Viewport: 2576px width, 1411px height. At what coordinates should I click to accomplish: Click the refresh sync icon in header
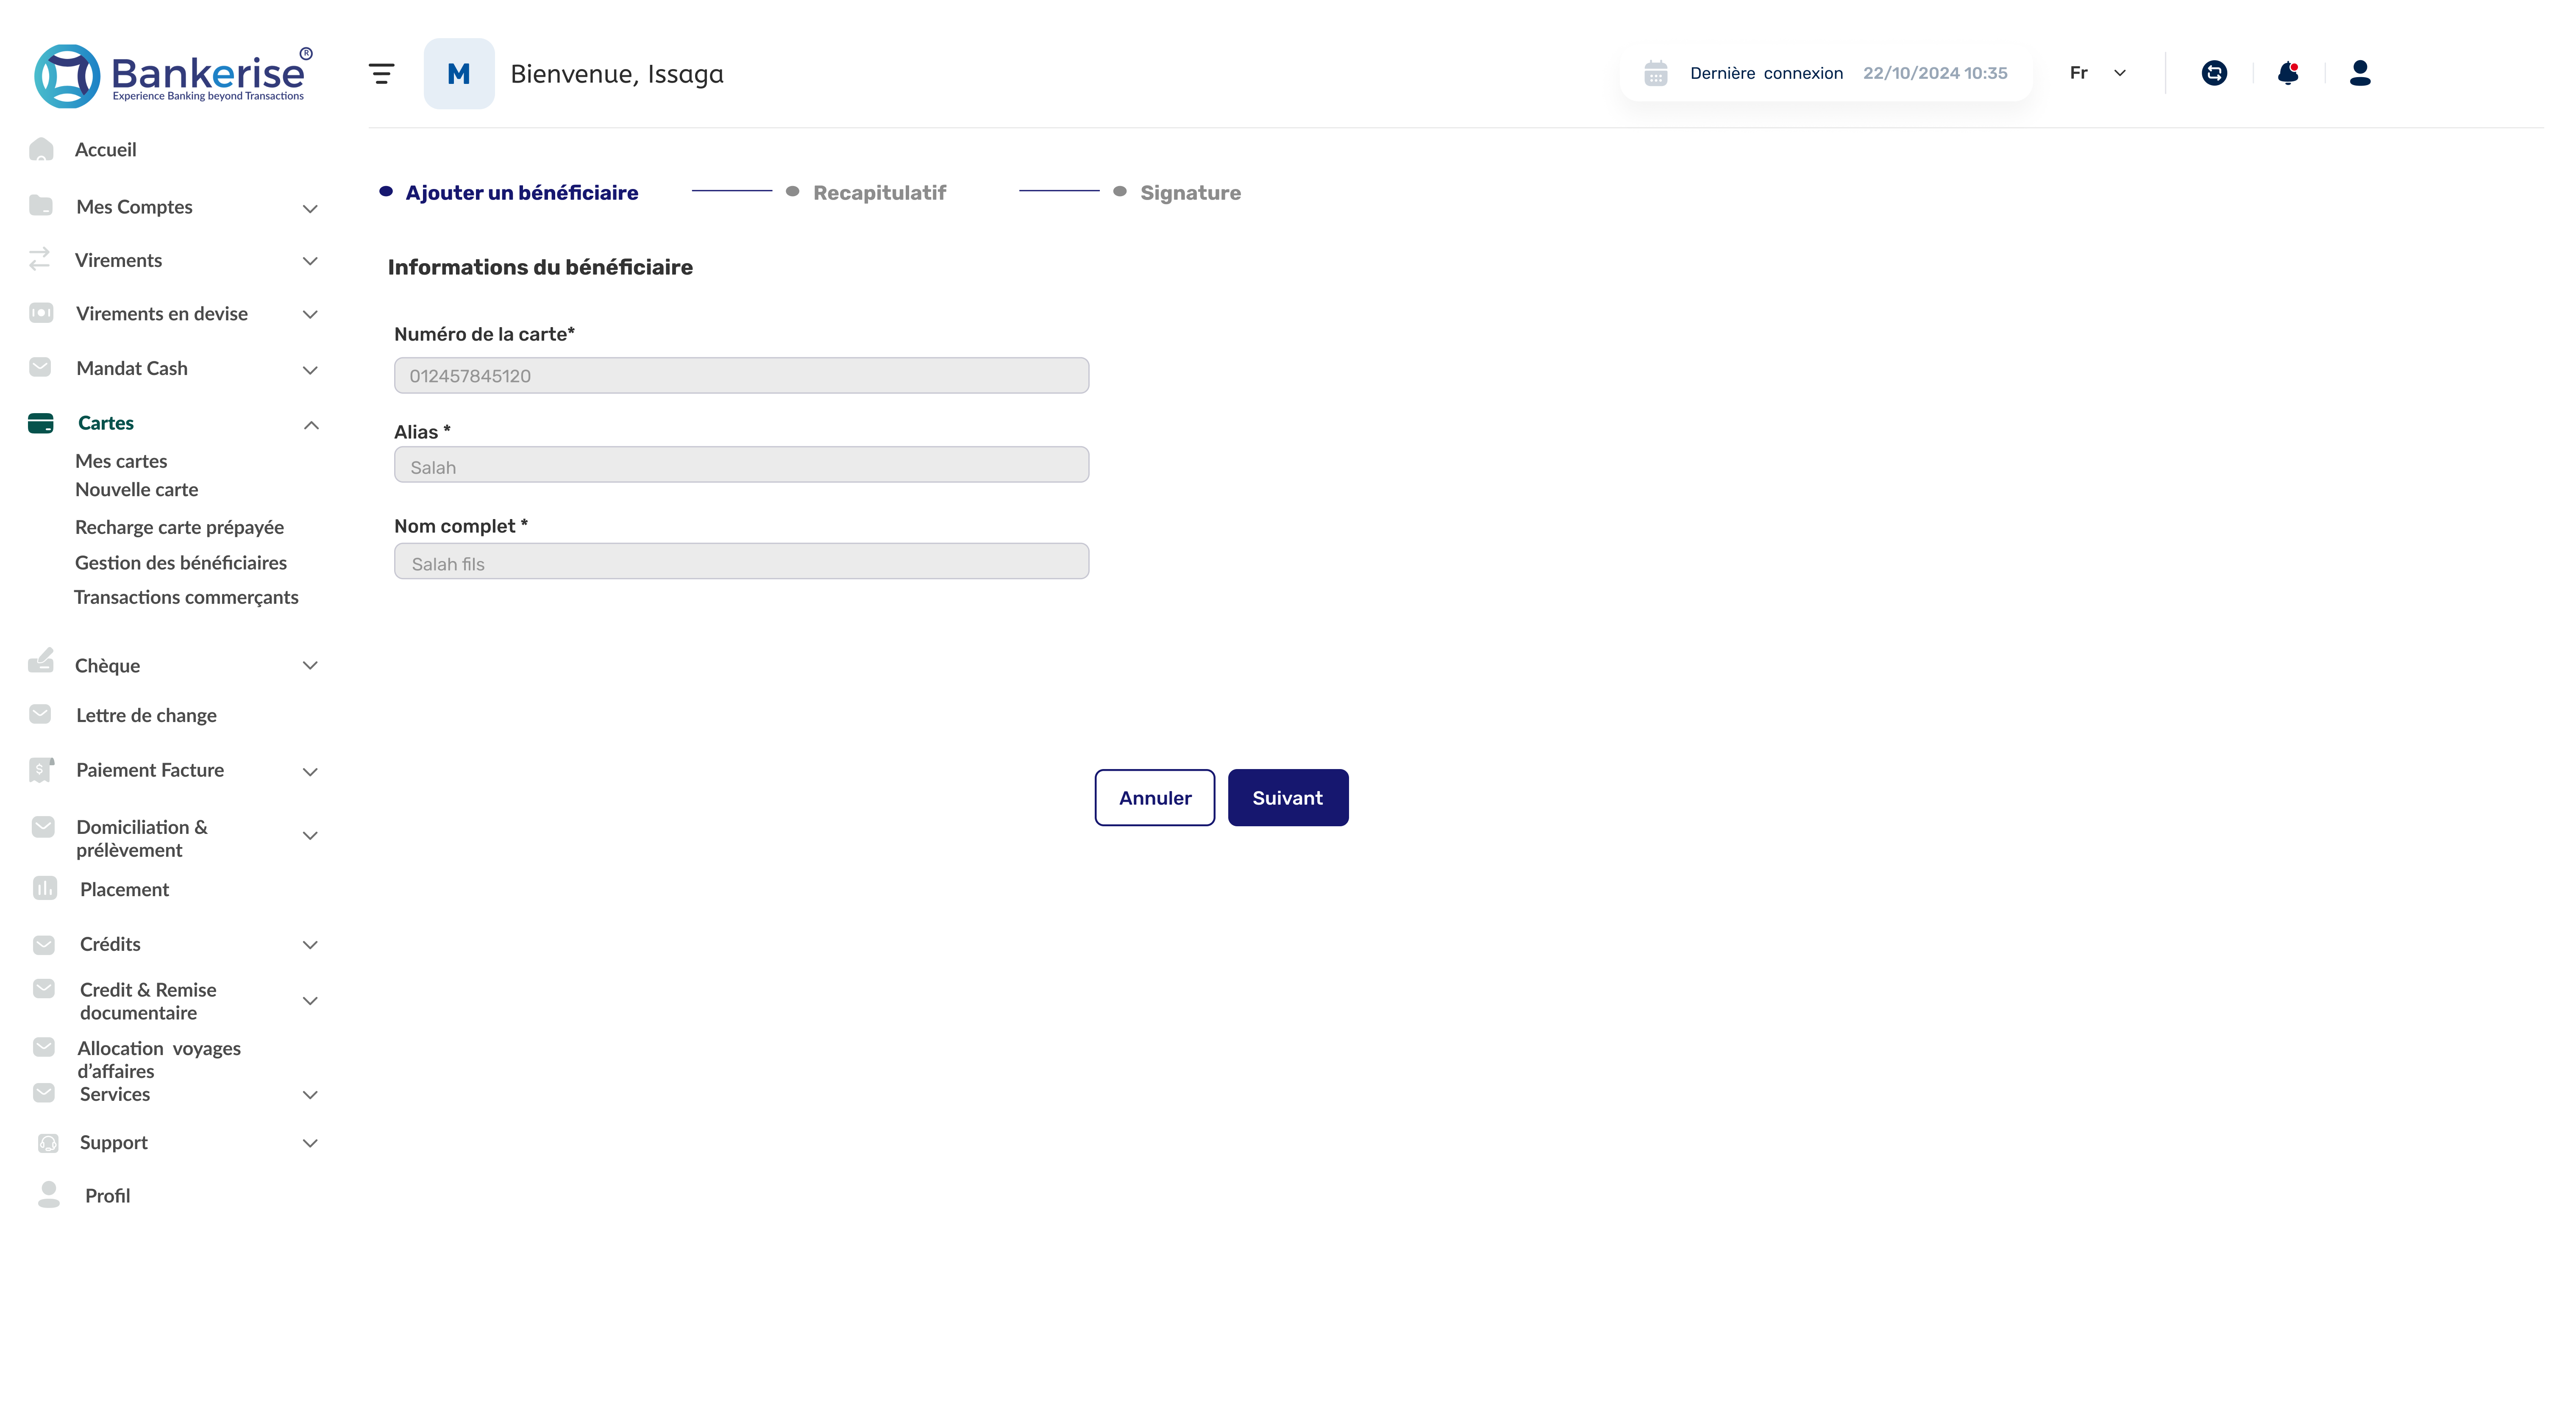(2214, 73)
